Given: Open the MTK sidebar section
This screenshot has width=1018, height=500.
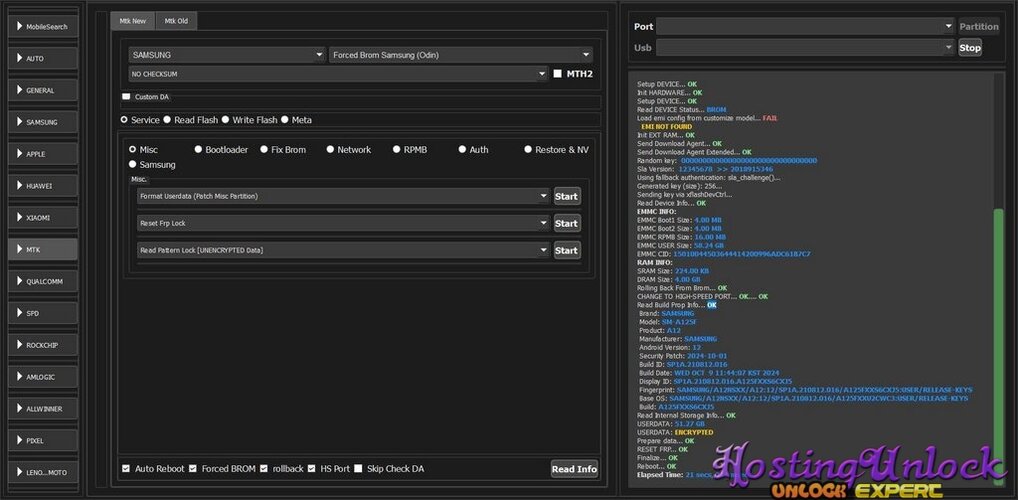Looking at the screenshot, I should [x=43, y=249].
